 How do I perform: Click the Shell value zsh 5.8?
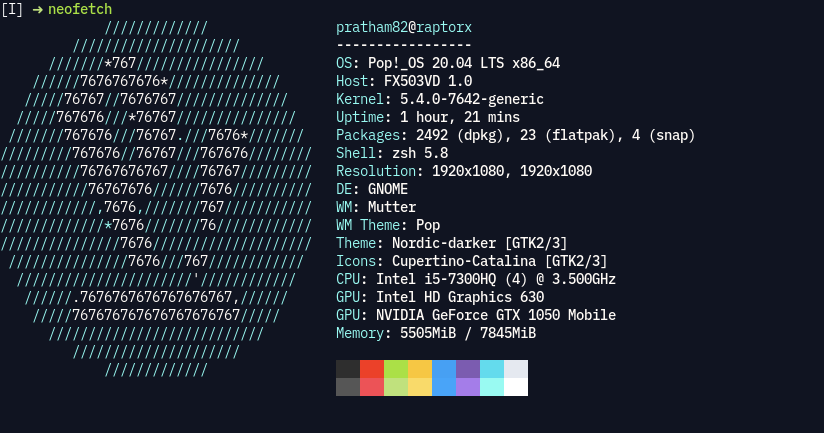coord(420,153)
